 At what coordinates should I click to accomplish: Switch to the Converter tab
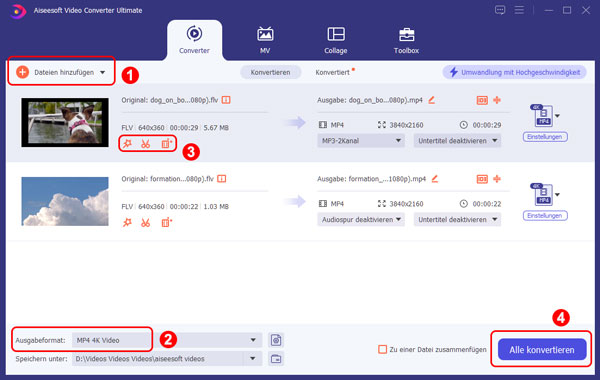coord(194,40)
